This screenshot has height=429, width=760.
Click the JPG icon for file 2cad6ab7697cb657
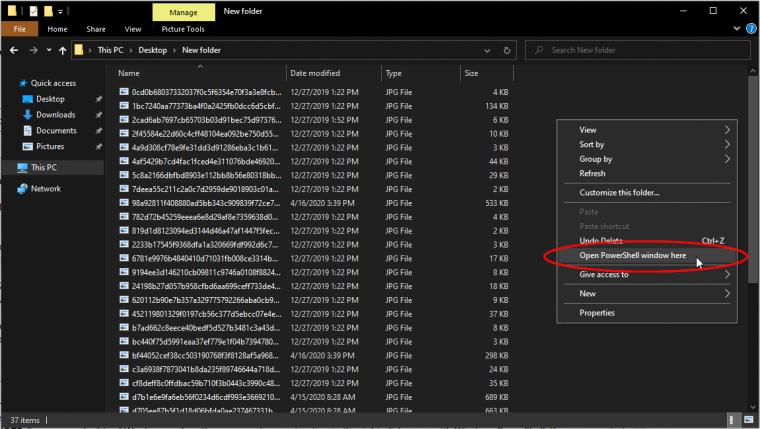[124, 119]
